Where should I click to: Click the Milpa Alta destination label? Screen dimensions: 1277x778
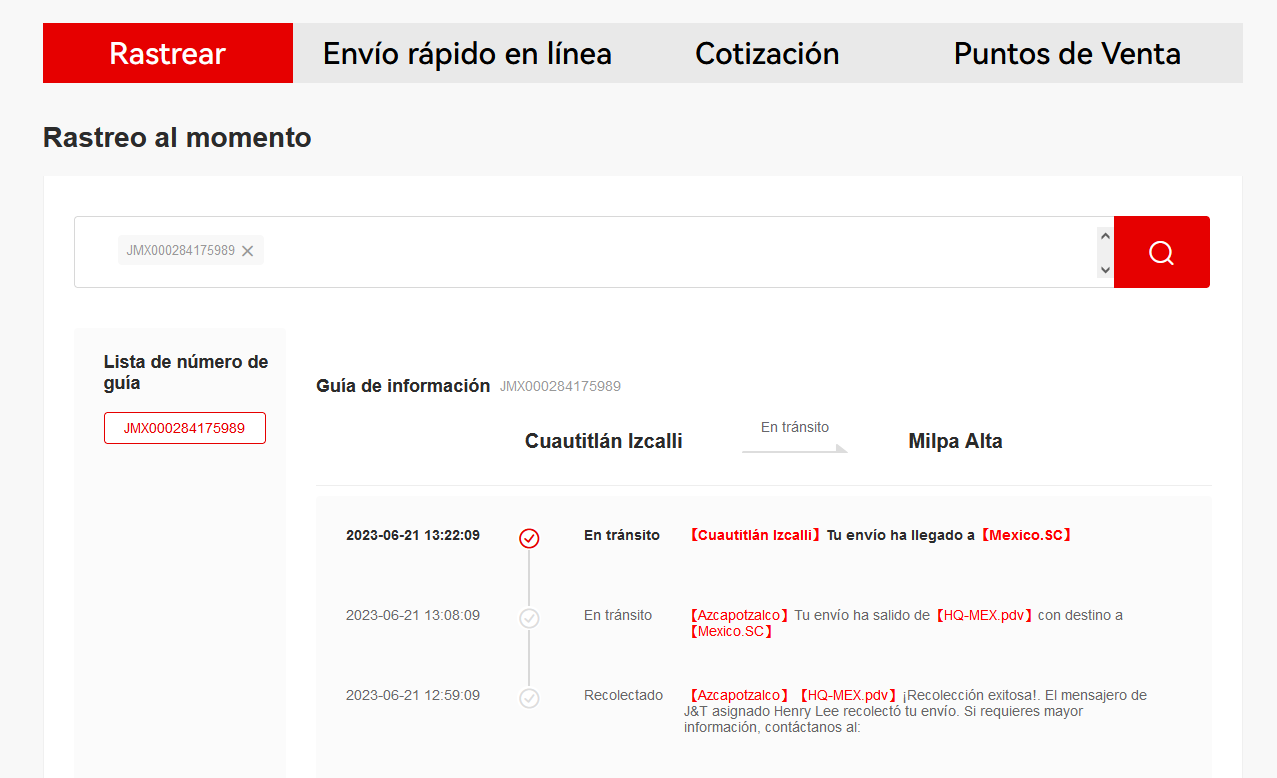pos(955,441)
